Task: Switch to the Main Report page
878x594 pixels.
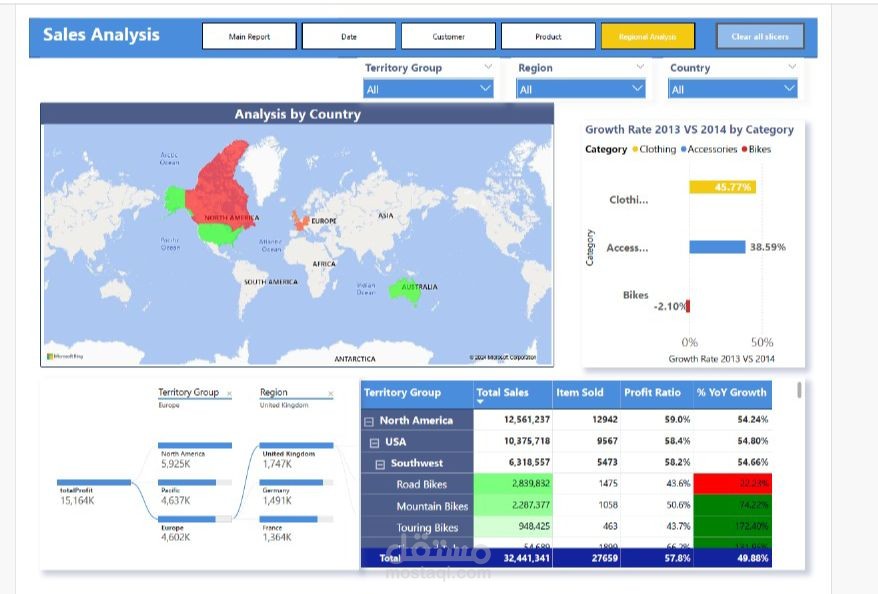Action: click(249, 36)
